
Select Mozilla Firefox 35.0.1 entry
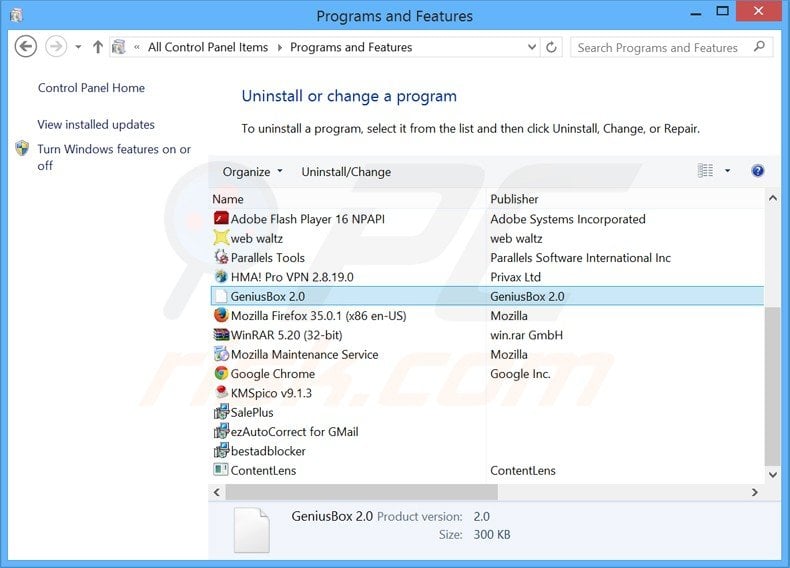click(x=318, y=315)
